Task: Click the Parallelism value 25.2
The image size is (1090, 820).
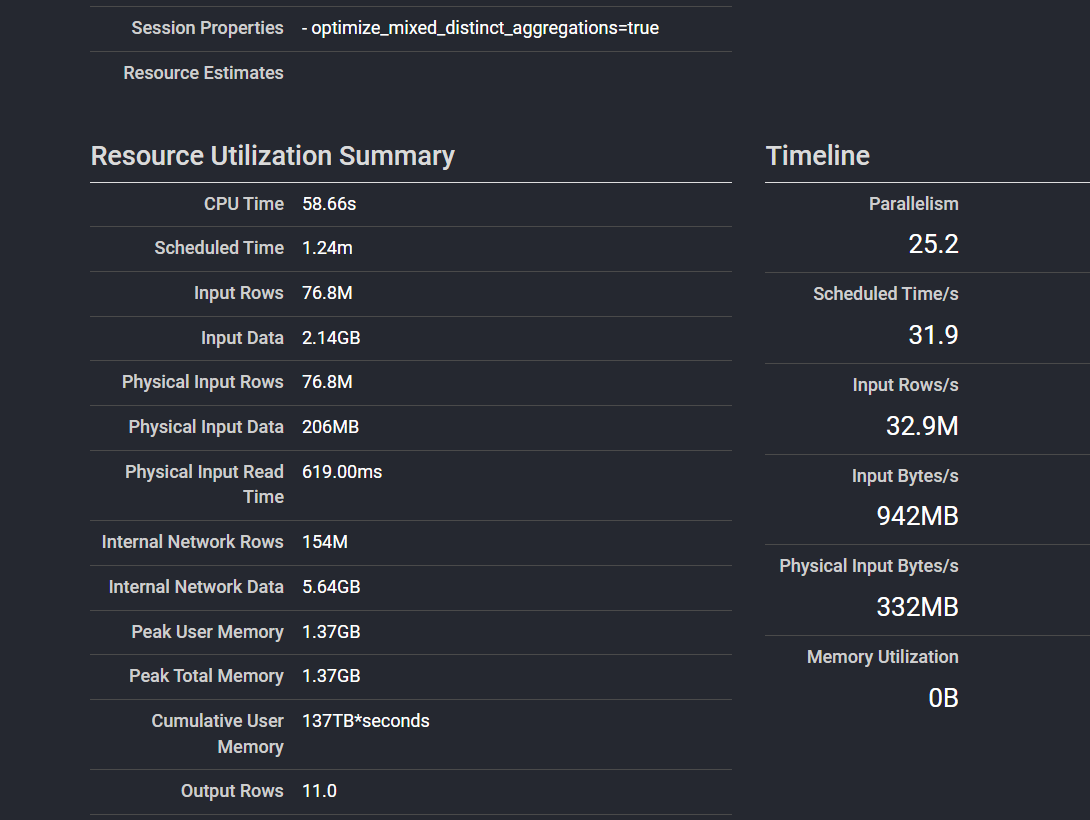Action: [x=933, y=243]
